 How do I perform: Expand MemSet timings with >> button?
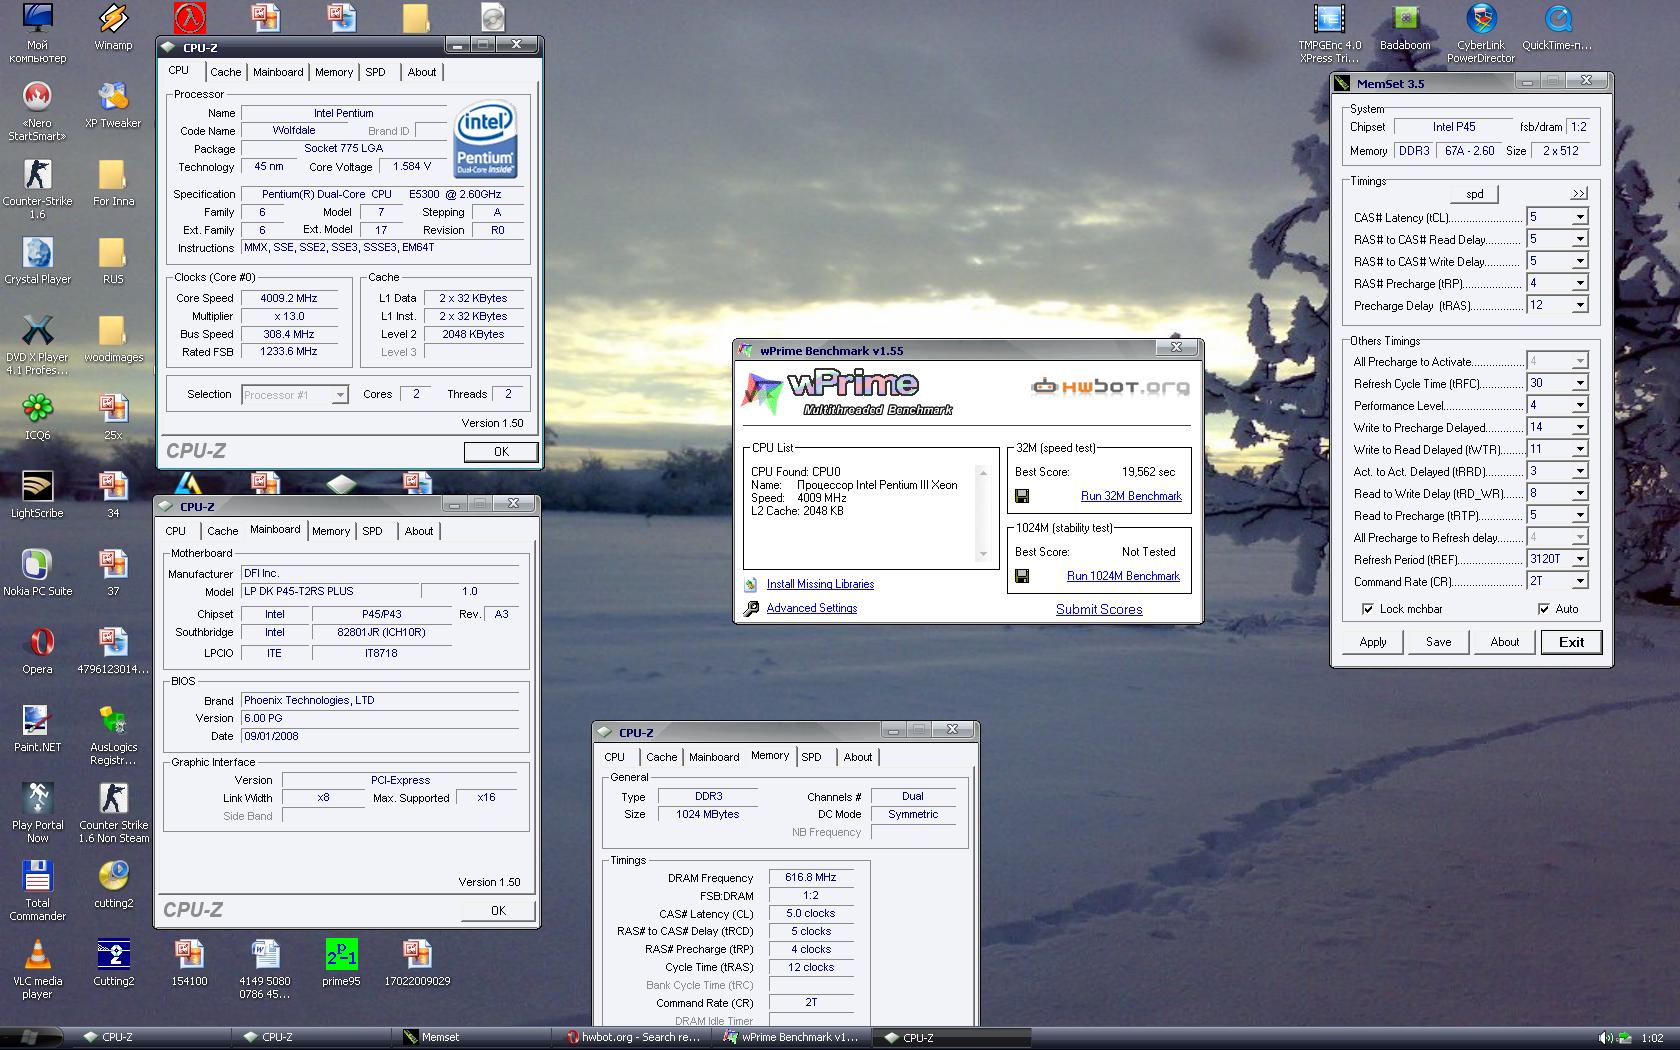pos(1579,194)
